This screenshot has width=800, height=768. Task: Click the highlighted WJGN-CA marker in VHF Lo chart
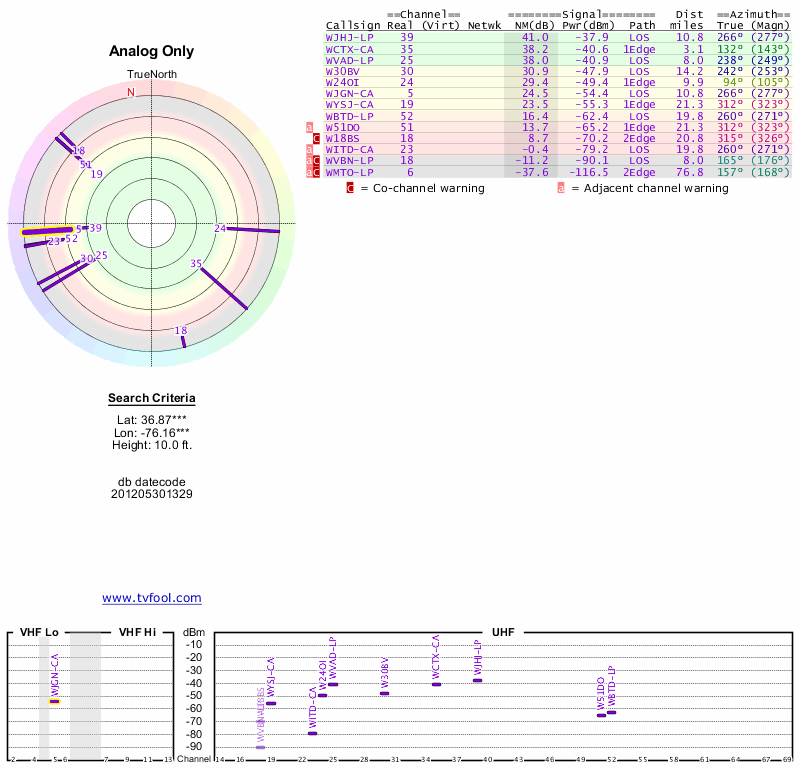tap(55, 701)
